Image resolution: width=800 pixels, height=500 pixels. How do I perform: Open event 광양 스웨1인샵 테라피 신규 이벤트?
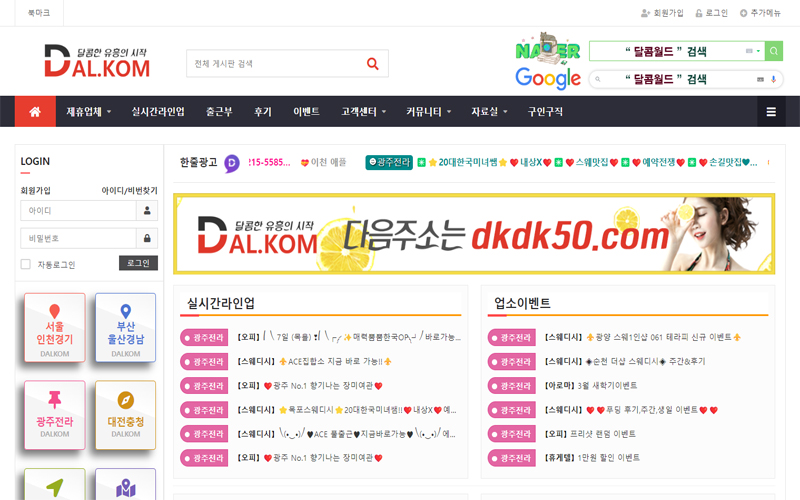(643, 337)
